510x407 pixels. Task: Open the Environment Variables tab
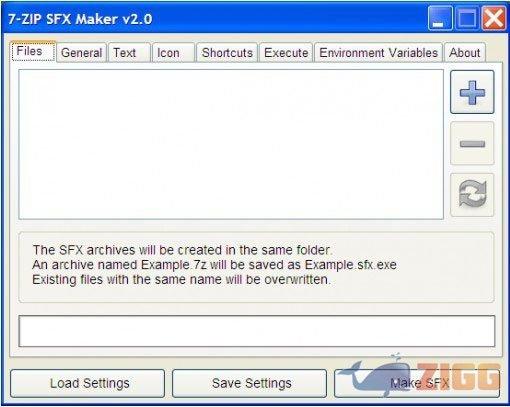(x=378, y=53)
